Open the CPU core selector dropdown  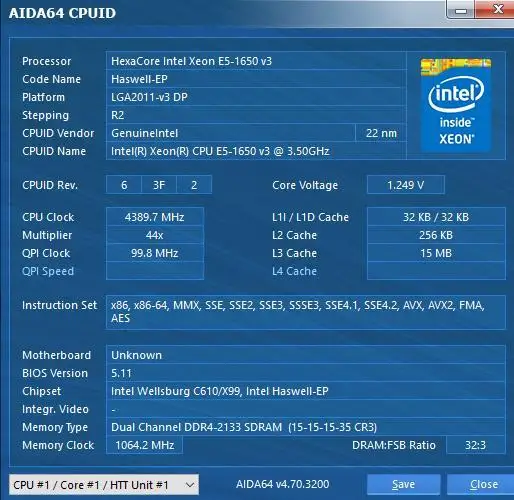104,484
